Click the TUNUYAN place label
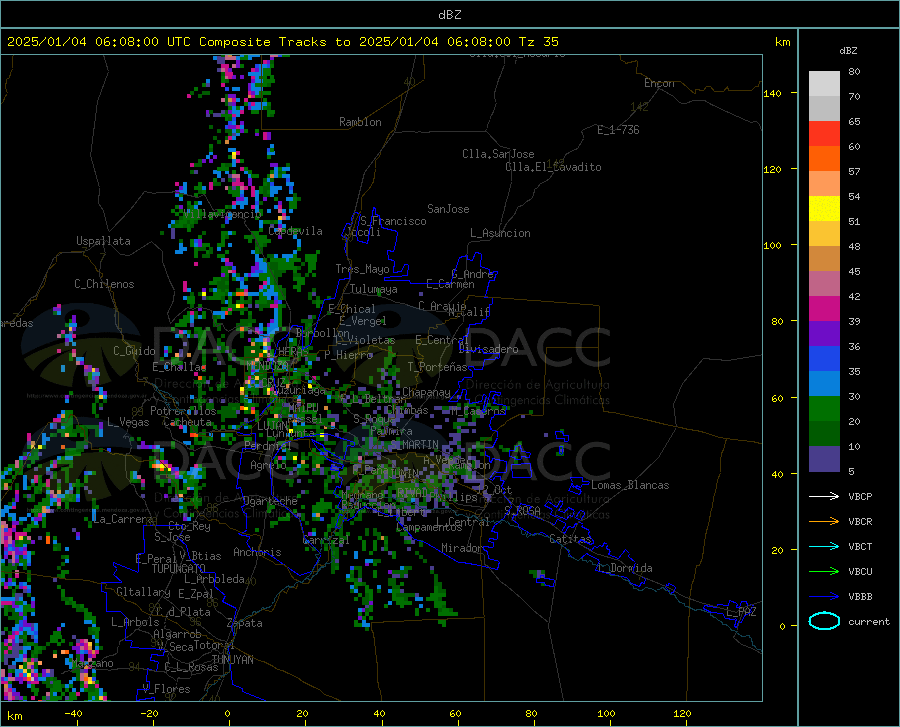This screenshot has height=727, width=900. click(x=232, y=660)
